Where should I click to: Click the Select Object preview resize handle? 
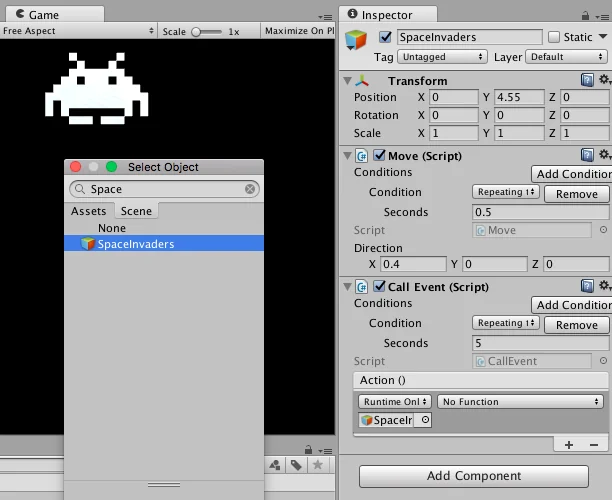[164, 485]
